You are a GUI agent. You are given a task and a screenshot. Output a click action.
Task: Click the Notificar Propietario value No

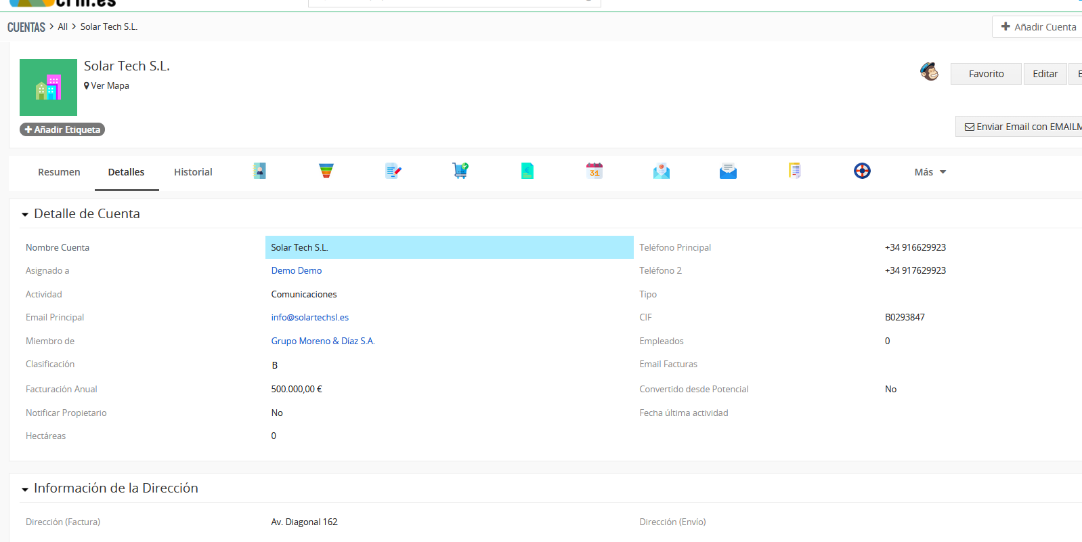pos(277,412)
